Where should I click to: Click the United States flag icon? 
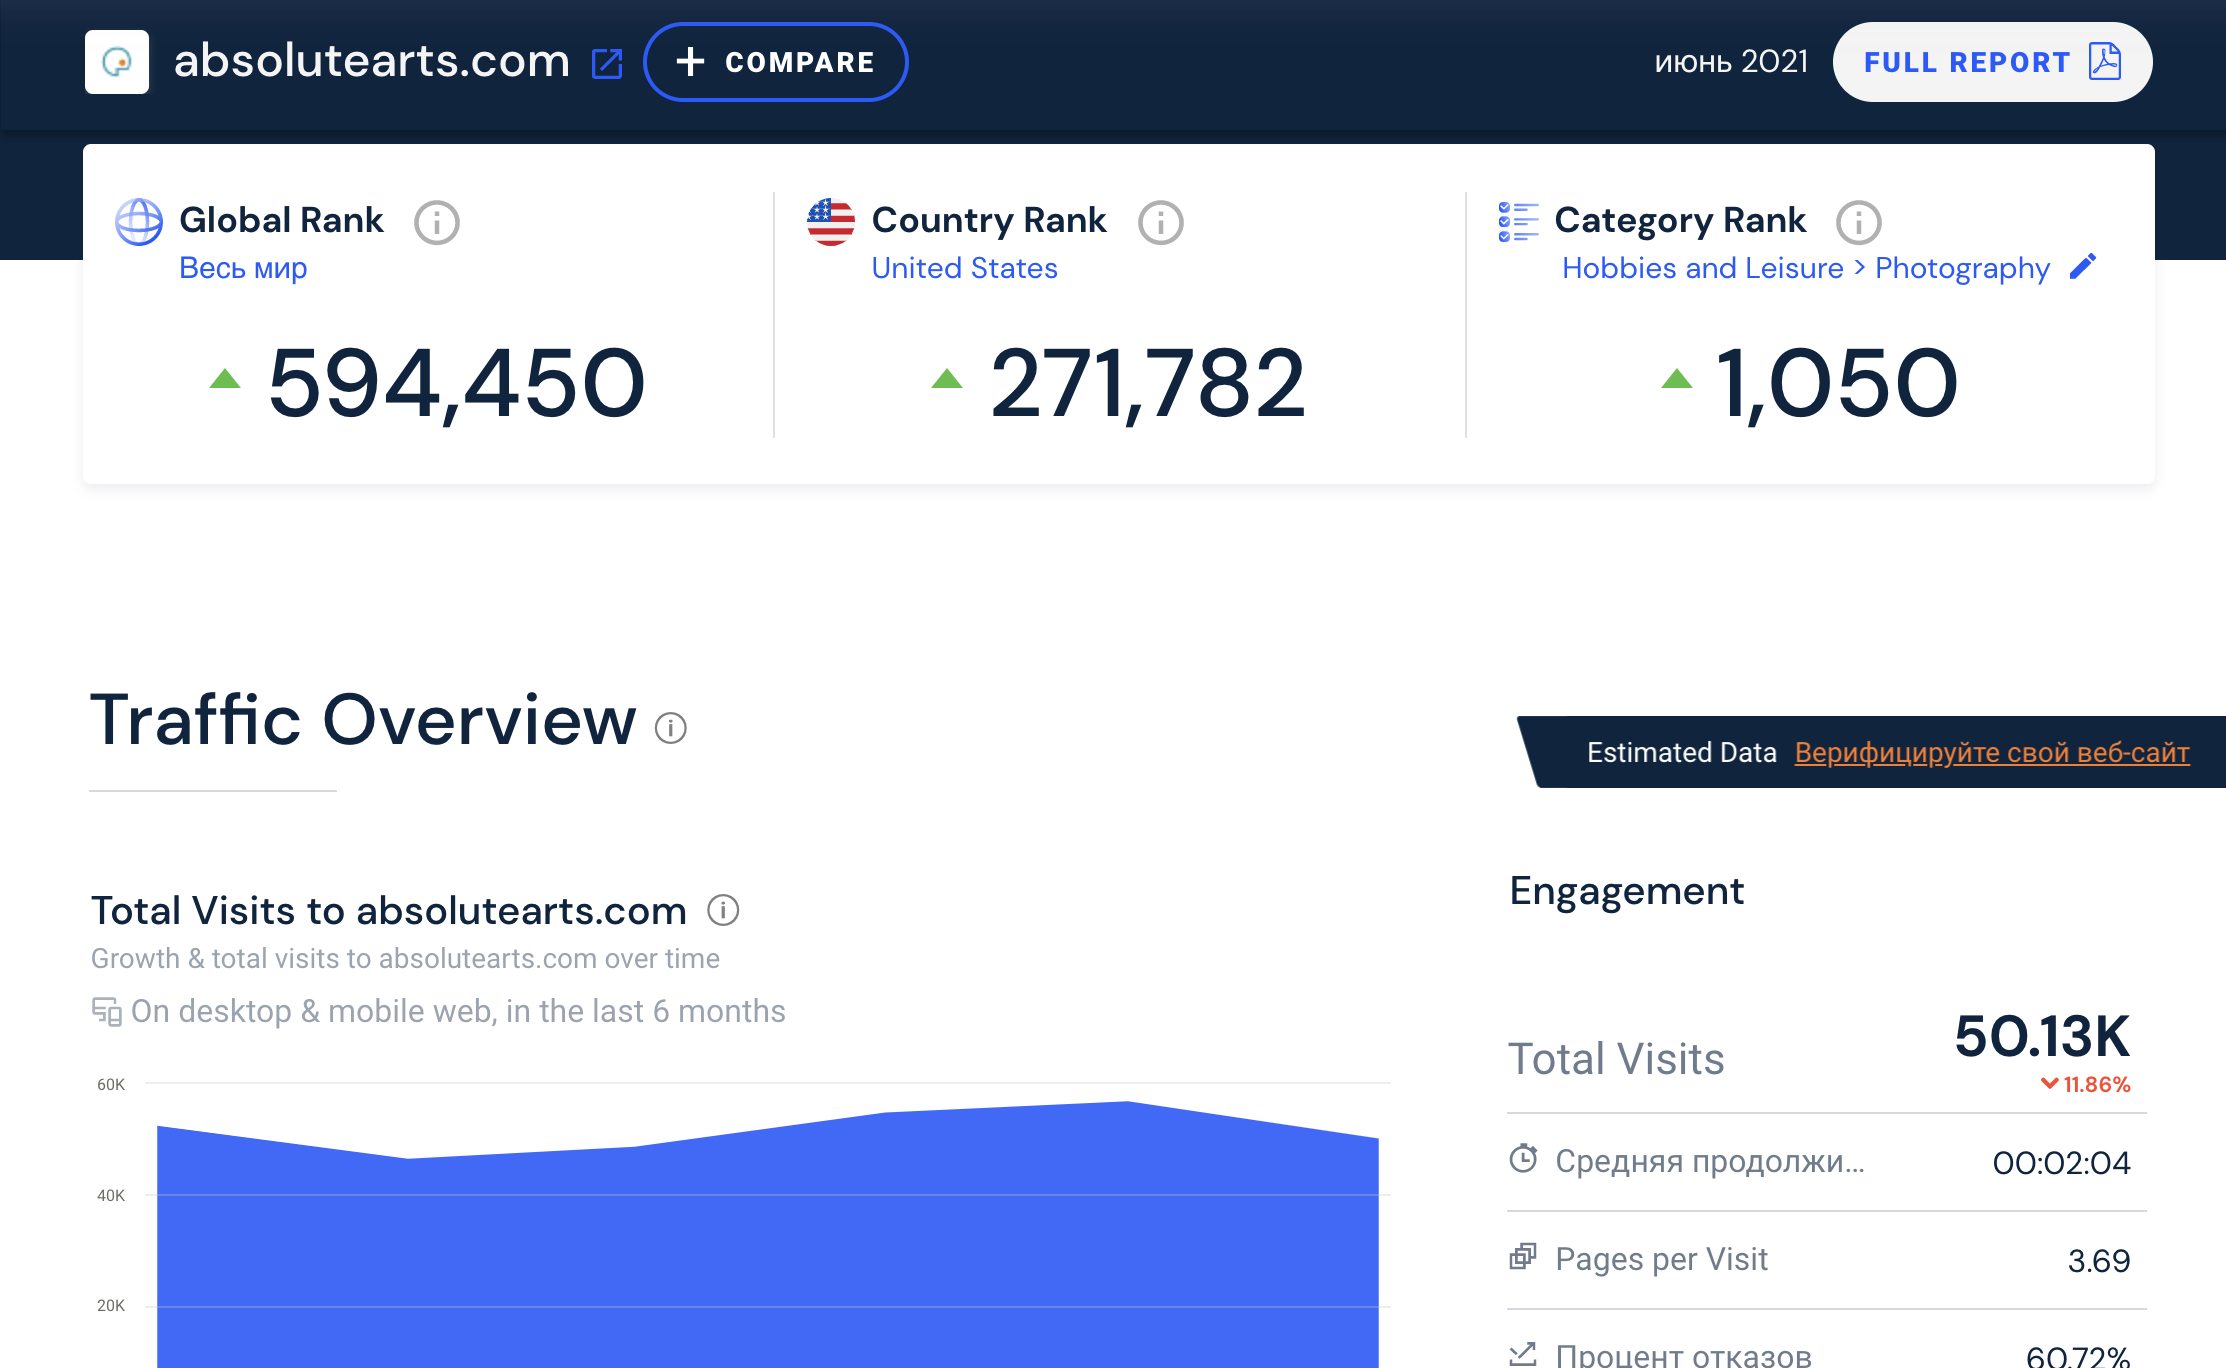(x=831, y=222)
